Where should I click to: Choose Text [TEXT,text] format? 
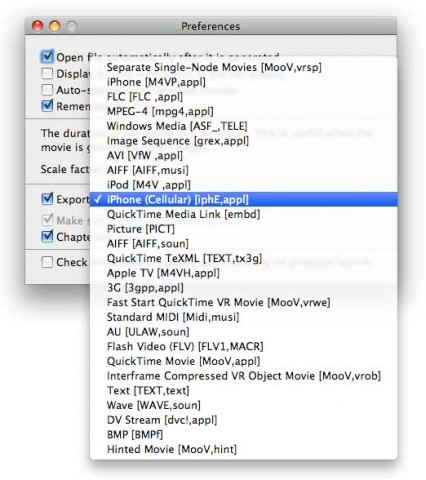click(243, 390)
